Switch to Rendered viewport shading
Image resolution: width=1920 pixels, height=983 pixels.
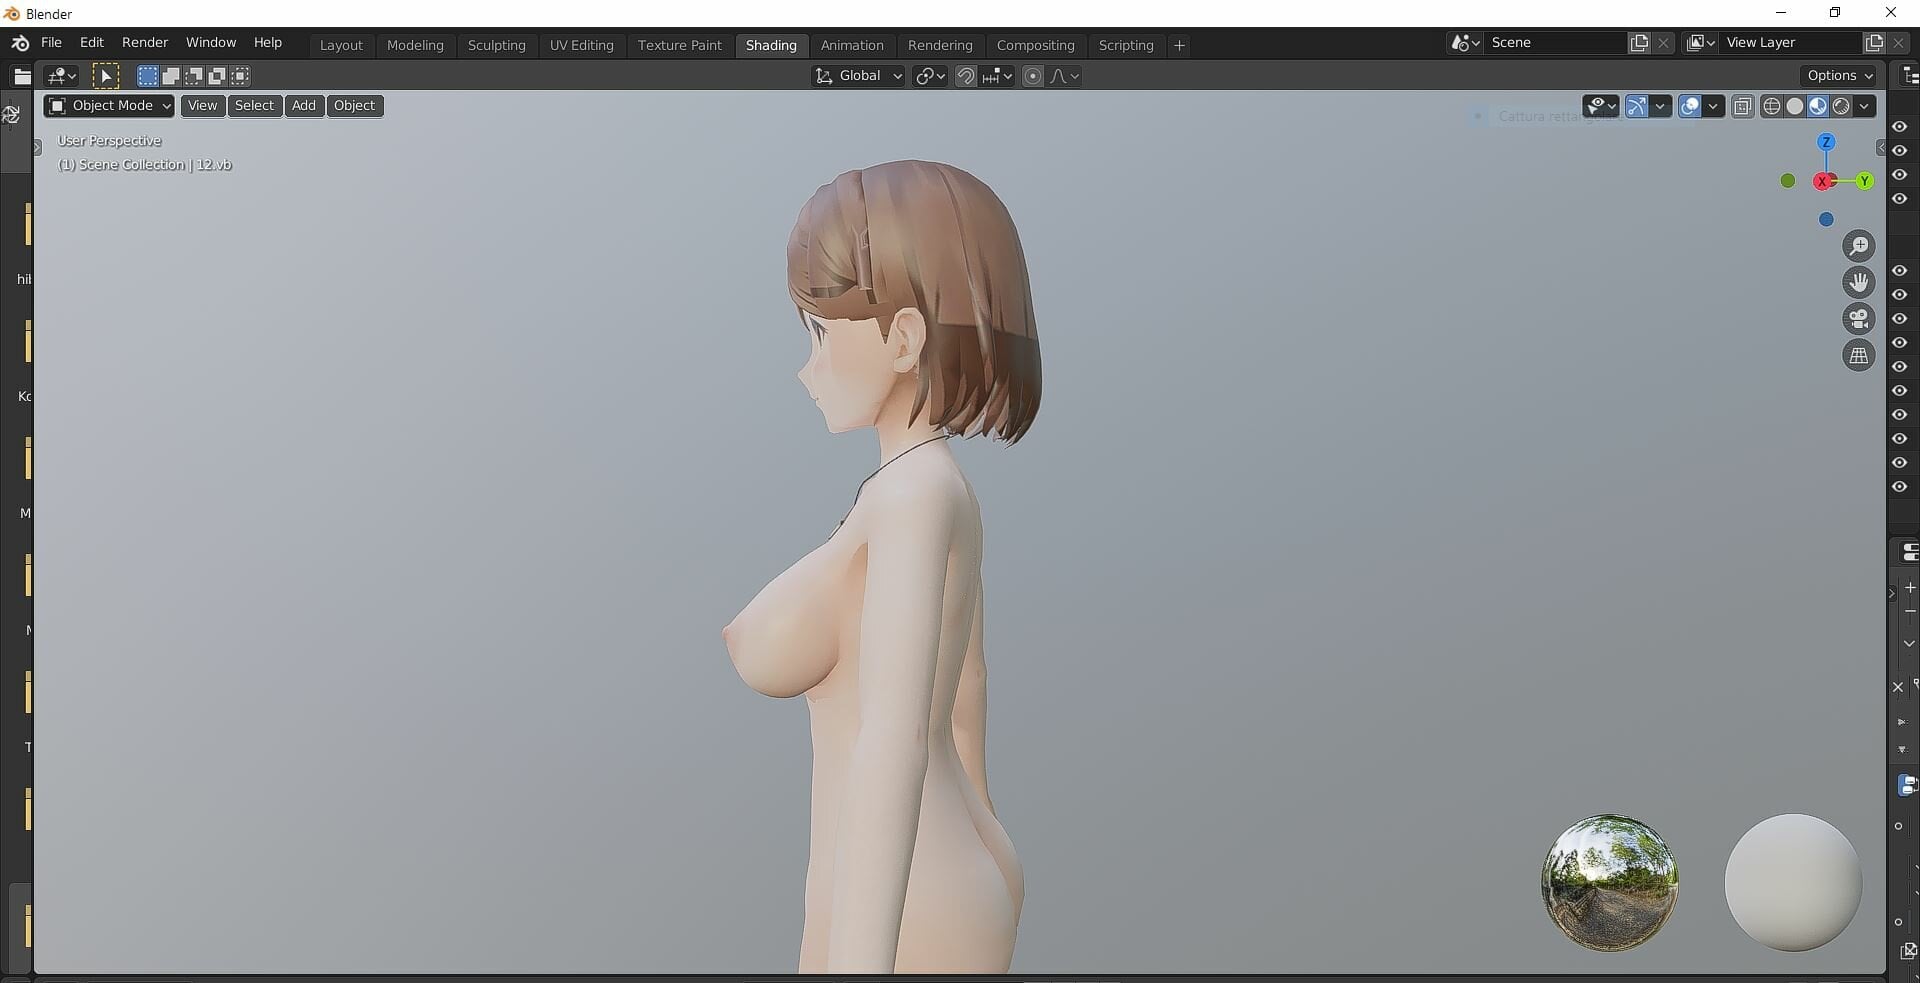click(x=1841, y=106)
